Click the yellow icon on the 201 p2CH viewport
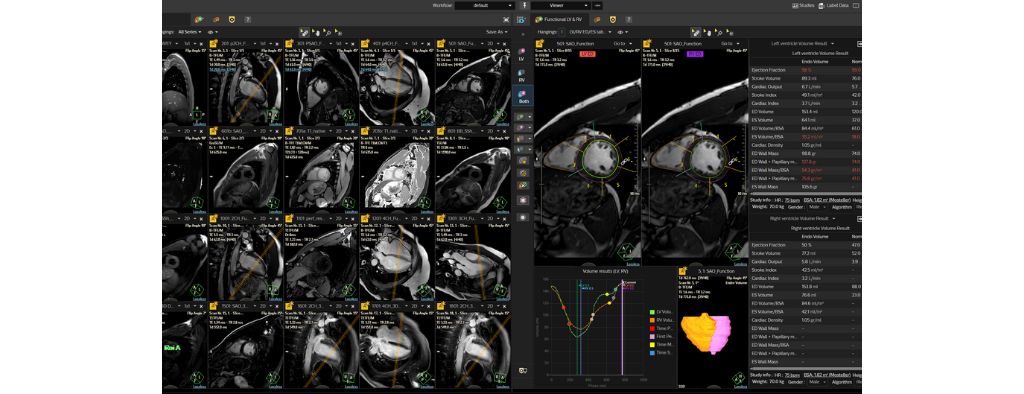The image size is (1024, 394). tap(214, 43)
